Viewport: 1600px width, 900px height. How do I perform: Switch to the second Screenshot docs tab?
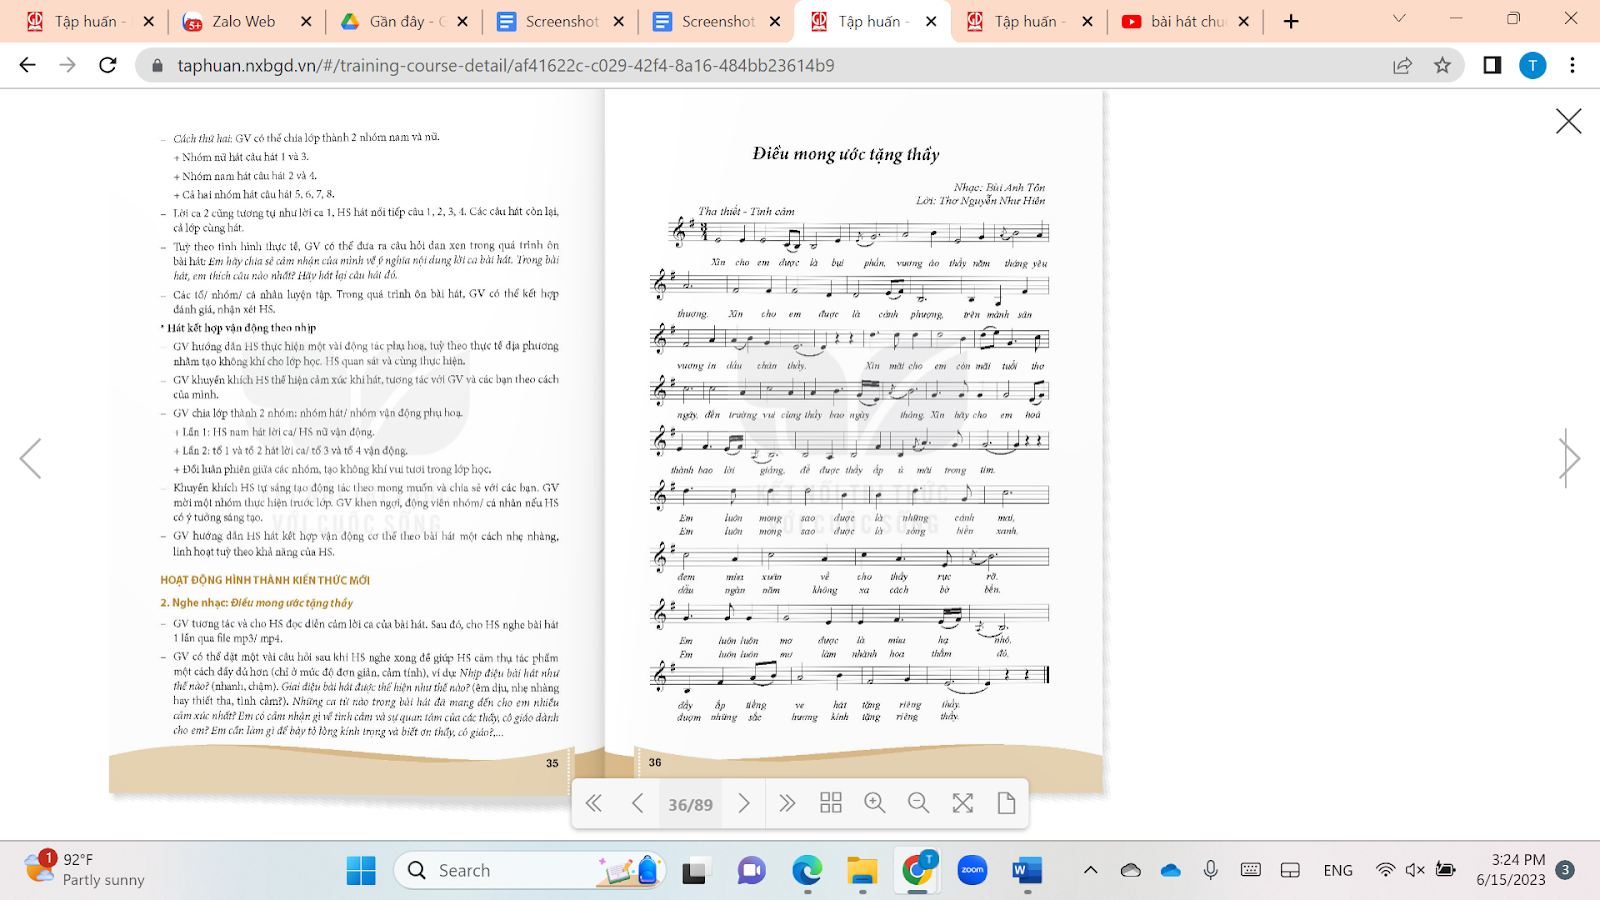(x=718, y=21)
